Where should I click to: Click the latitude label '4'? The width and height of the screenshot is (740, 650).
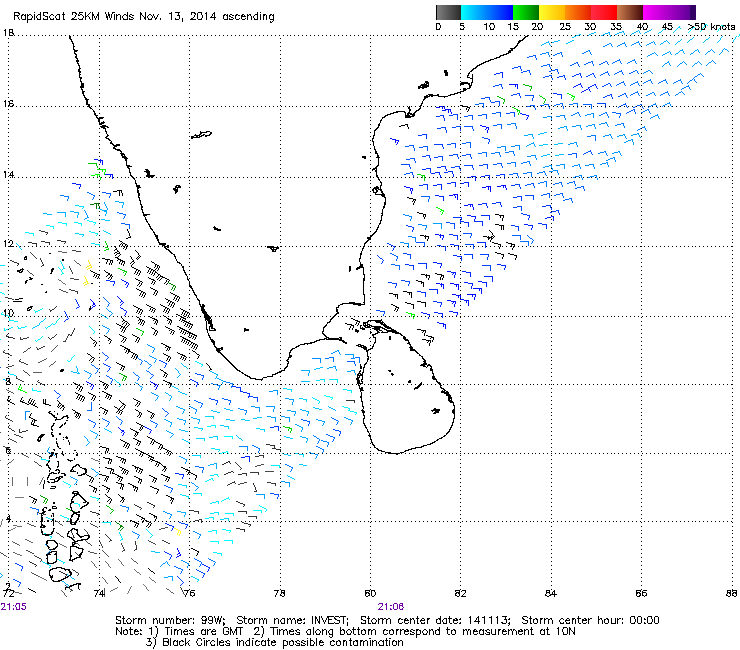point(8,519)
